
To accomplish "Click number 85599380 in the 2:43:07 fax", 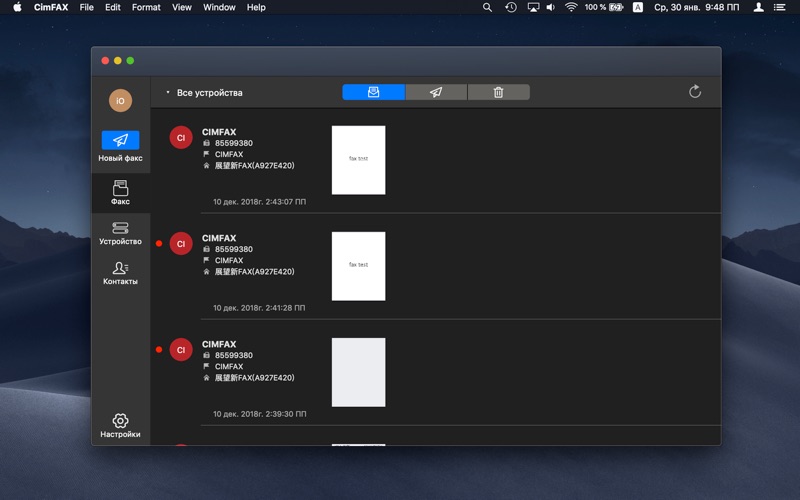I will click(234, 143).
